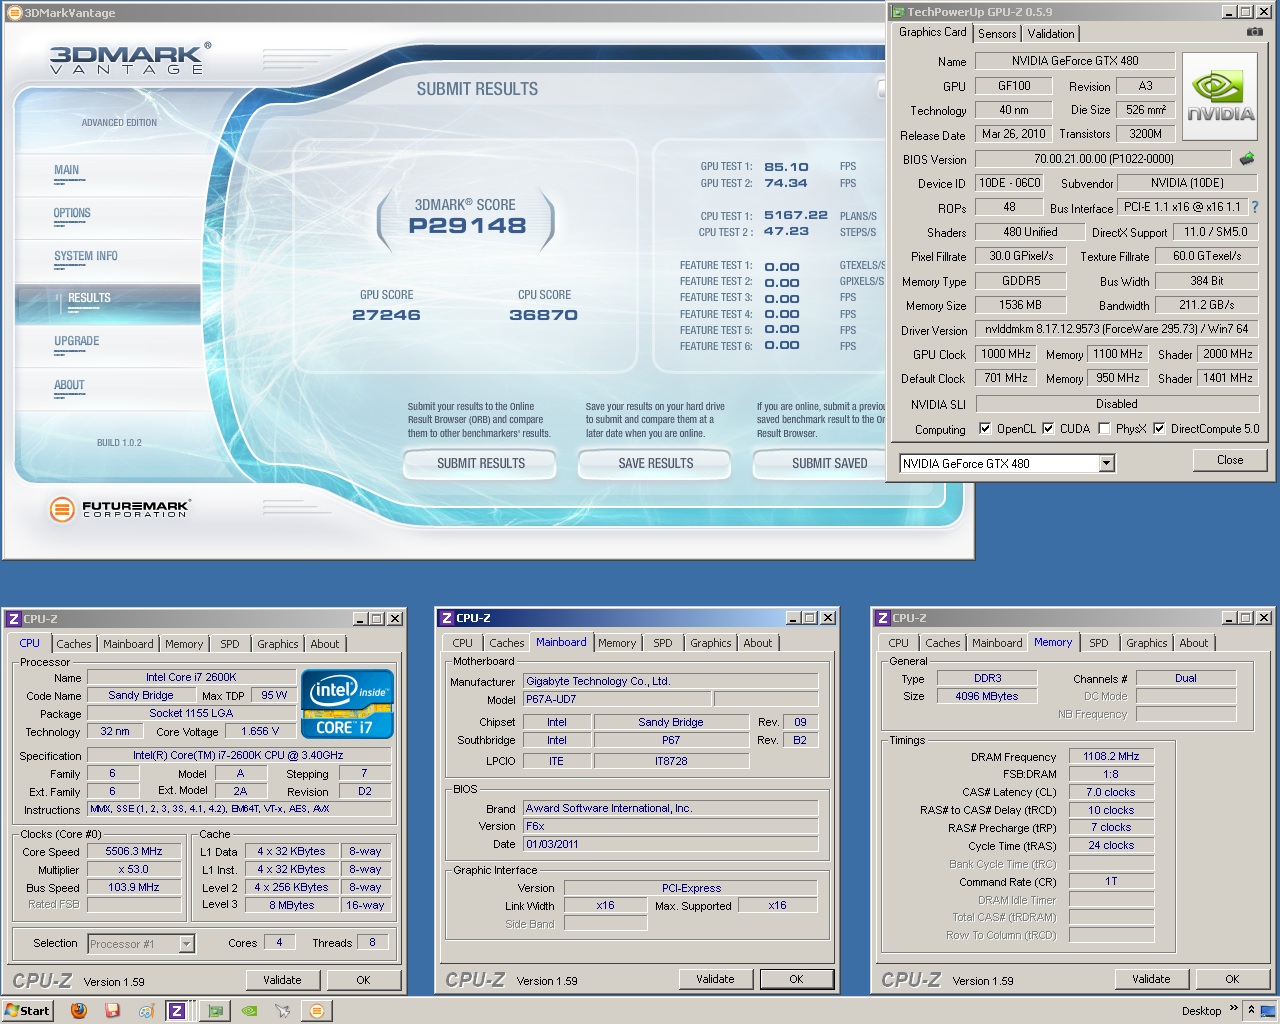
Task: Click the paint palette taskbar icon
Action: click(146, 1011)
